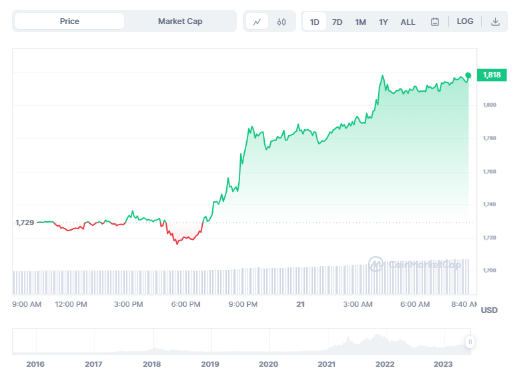The height and width of the screenshot is (379, 514).
Task: Toggle LOG scale on the chart
Action: pyautogui.click(x=465, y=21)
